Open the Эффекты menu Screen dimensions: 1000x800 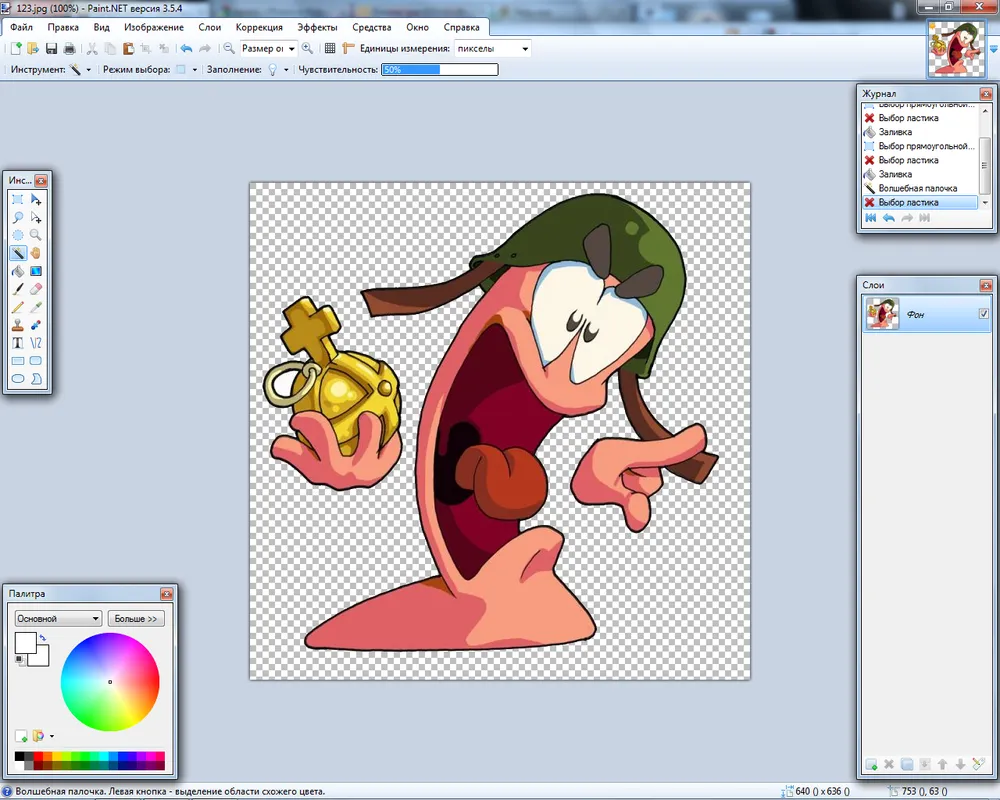[x=317, y=27]
